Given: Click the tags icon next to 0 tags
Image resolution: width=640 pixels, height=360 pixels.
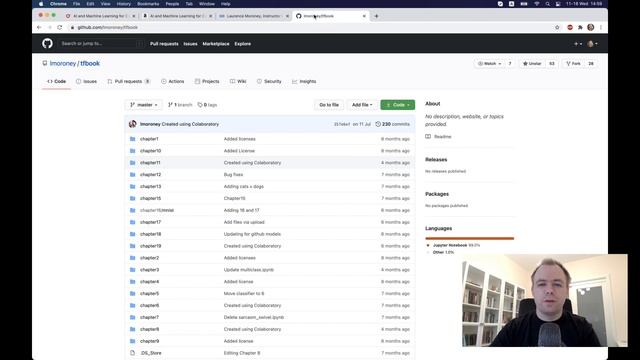Looking at the screenshot, I should [x=200, y=105].
